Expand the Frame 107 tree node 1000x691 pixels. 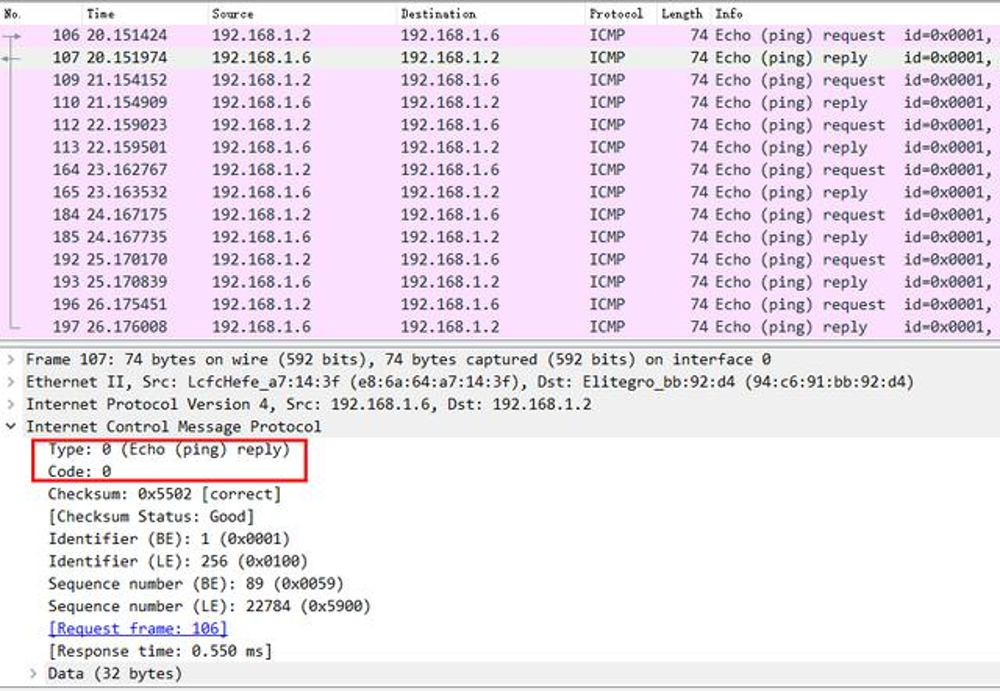[10, 360]
